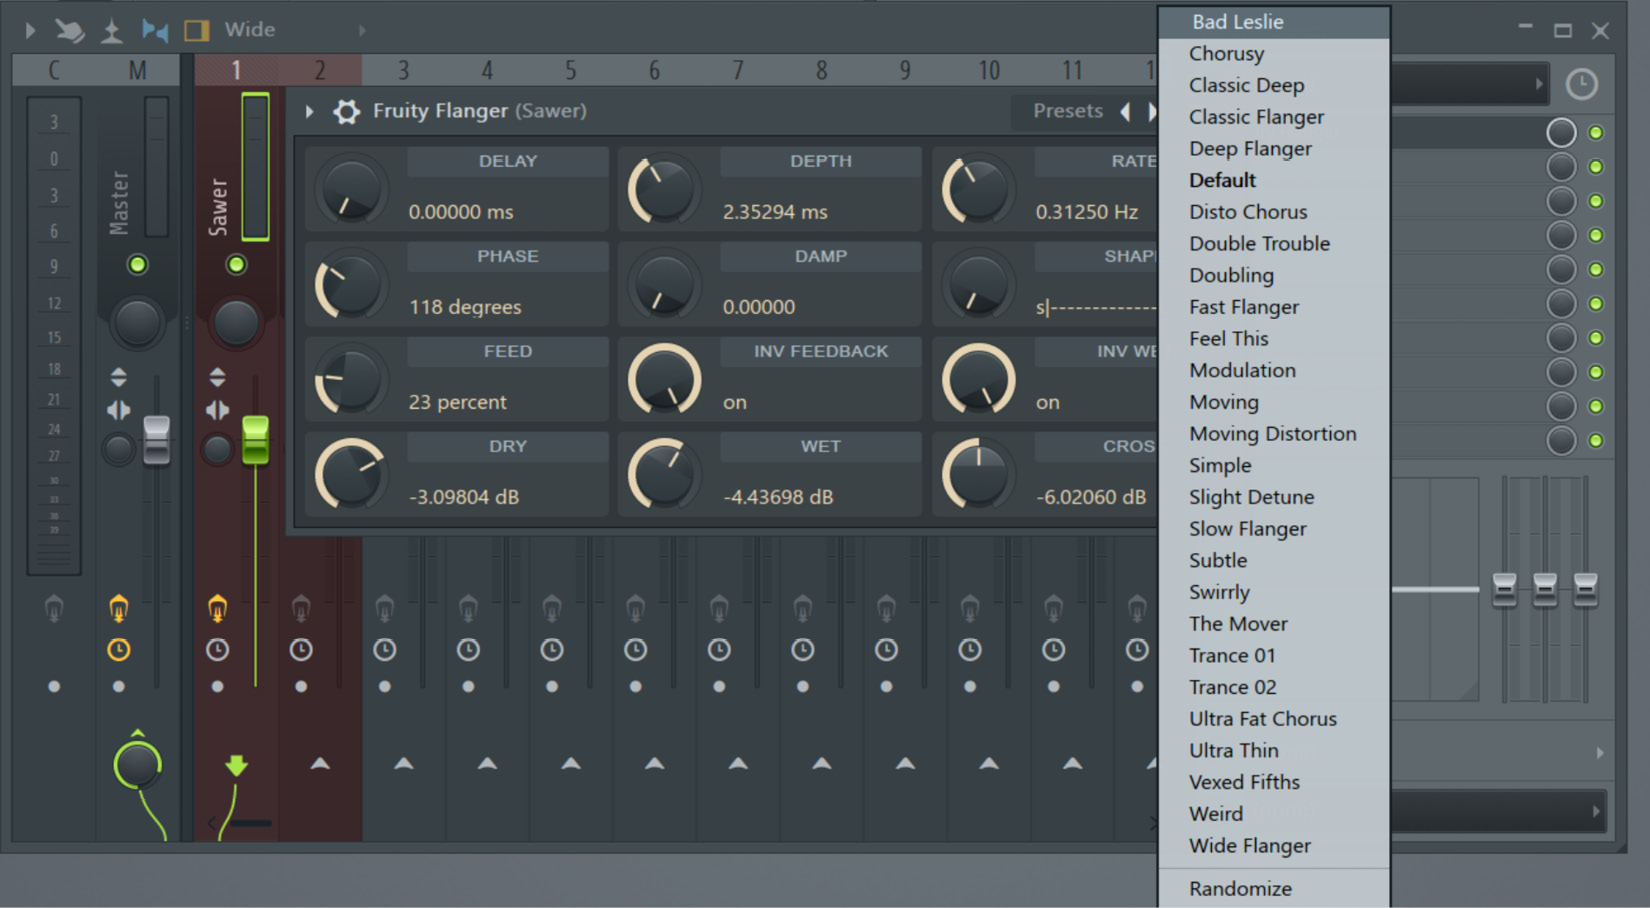Select previous preset with left arrow
This screenshot has width=1650, height=908.
[x=1125, y=111]
